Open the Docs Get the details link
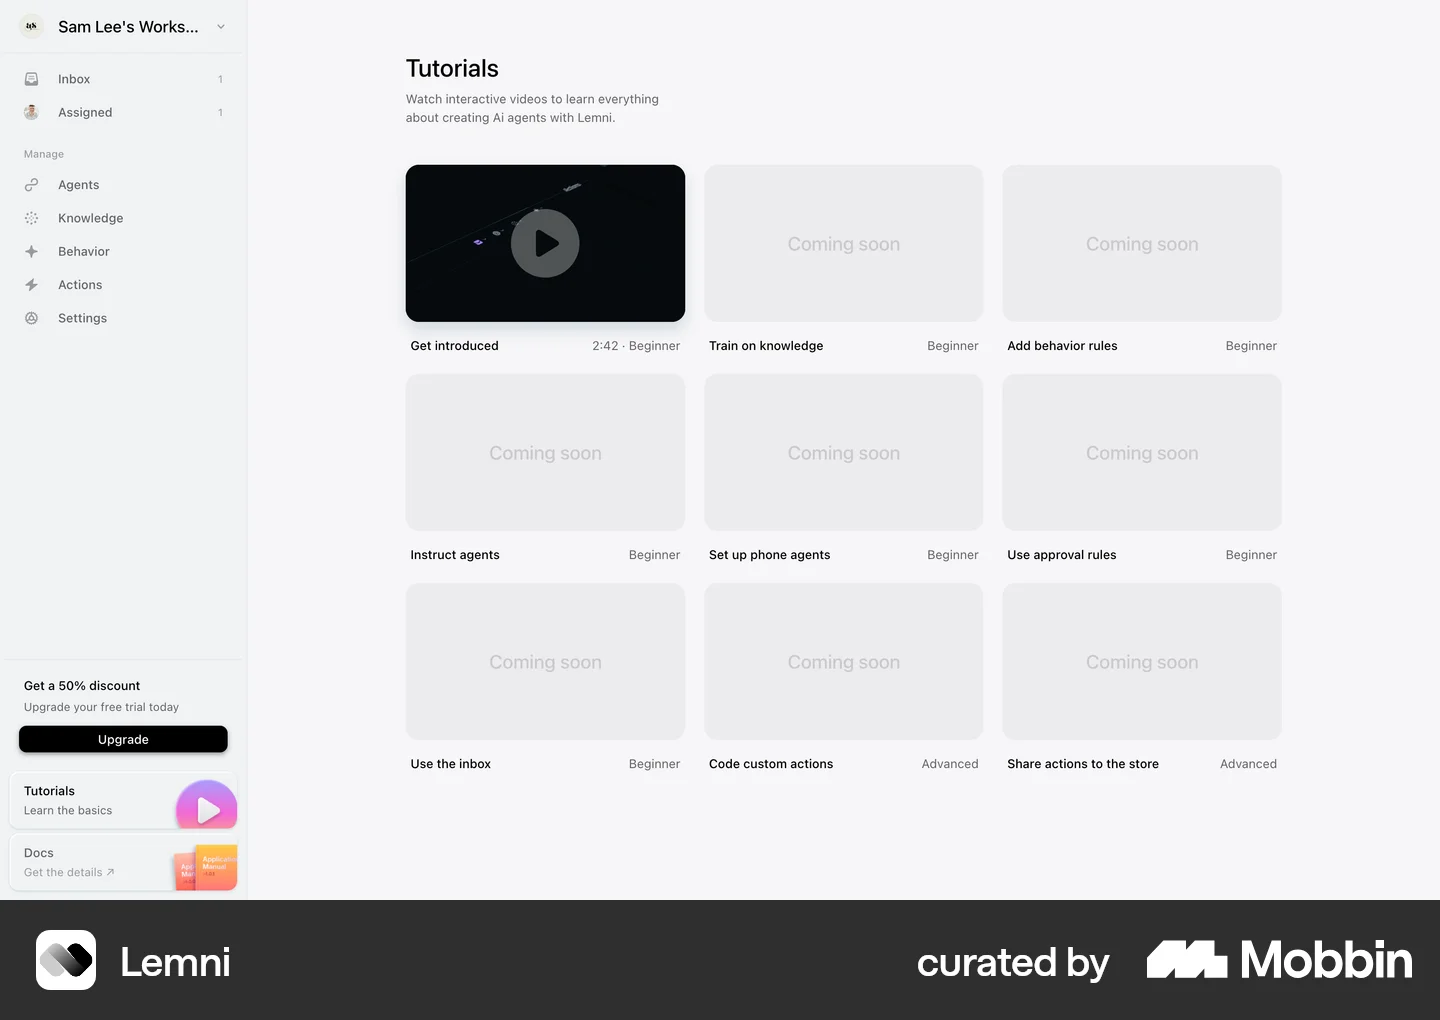This screenshot has width=1440, height=1020. click(x=123, y=862)
